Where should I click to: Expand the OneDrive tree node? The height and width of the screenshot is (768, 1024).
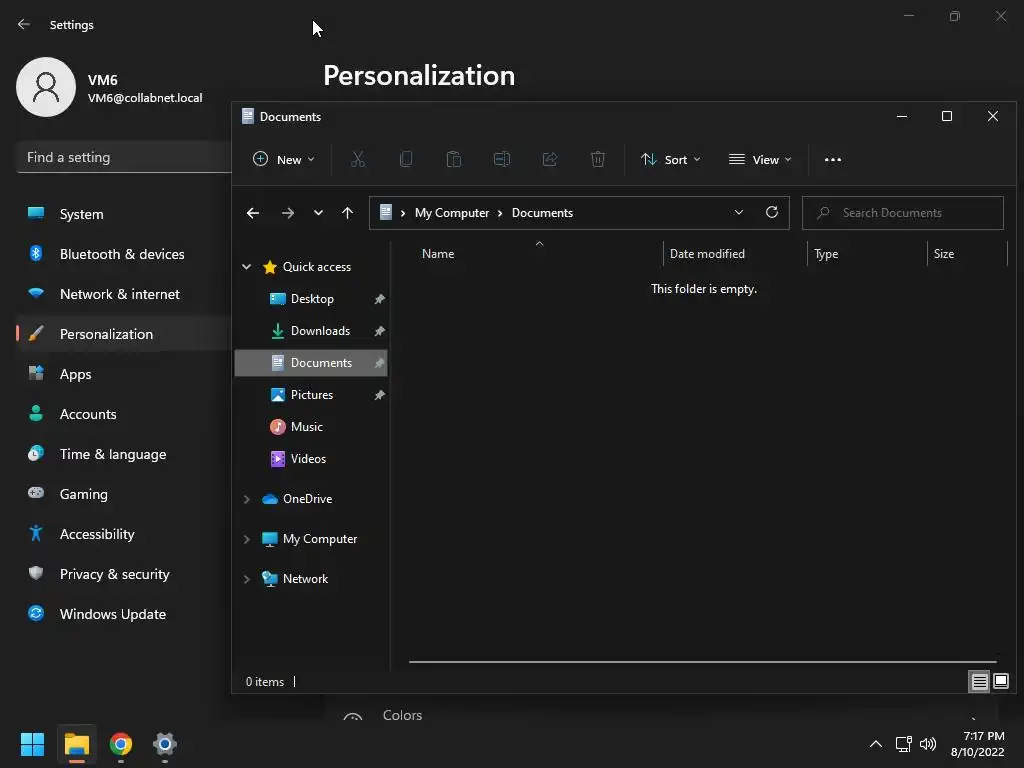247,499
